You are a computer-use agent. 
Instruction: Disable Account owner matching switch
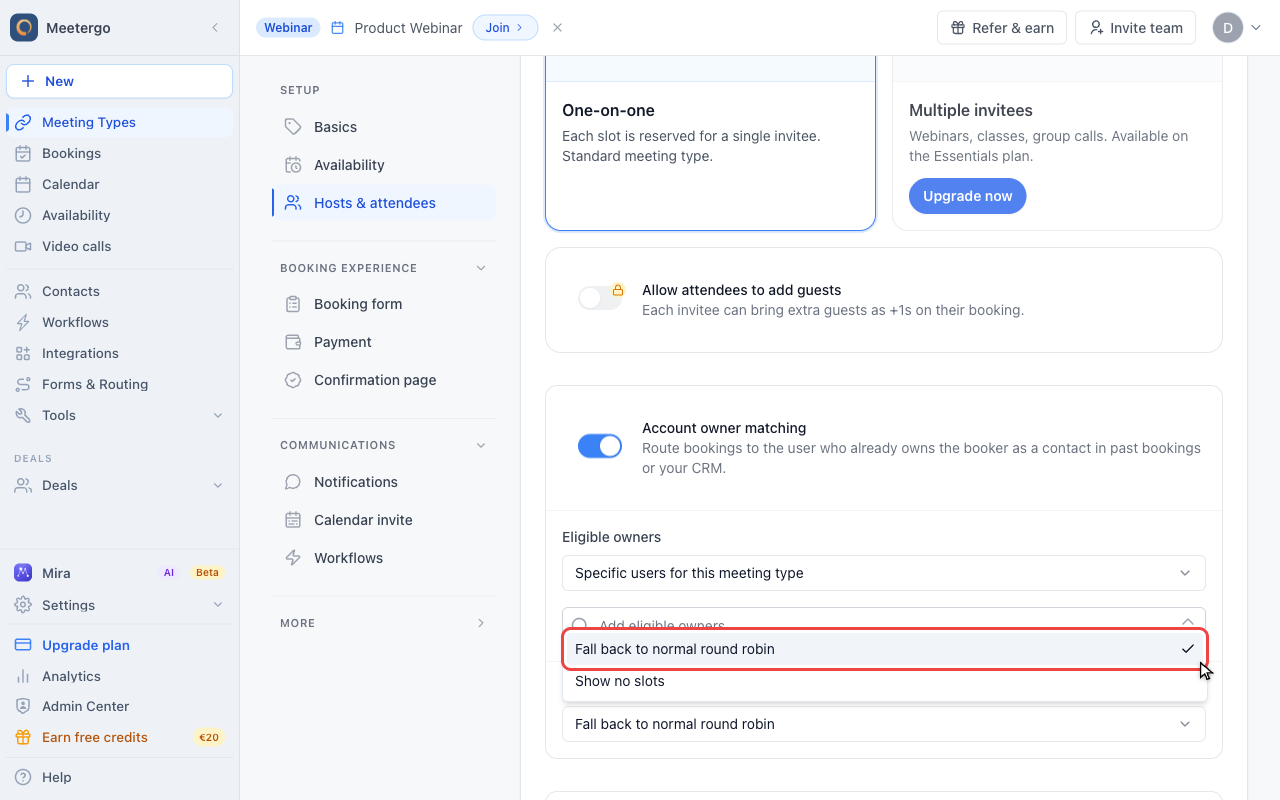[x=600, y=446]
